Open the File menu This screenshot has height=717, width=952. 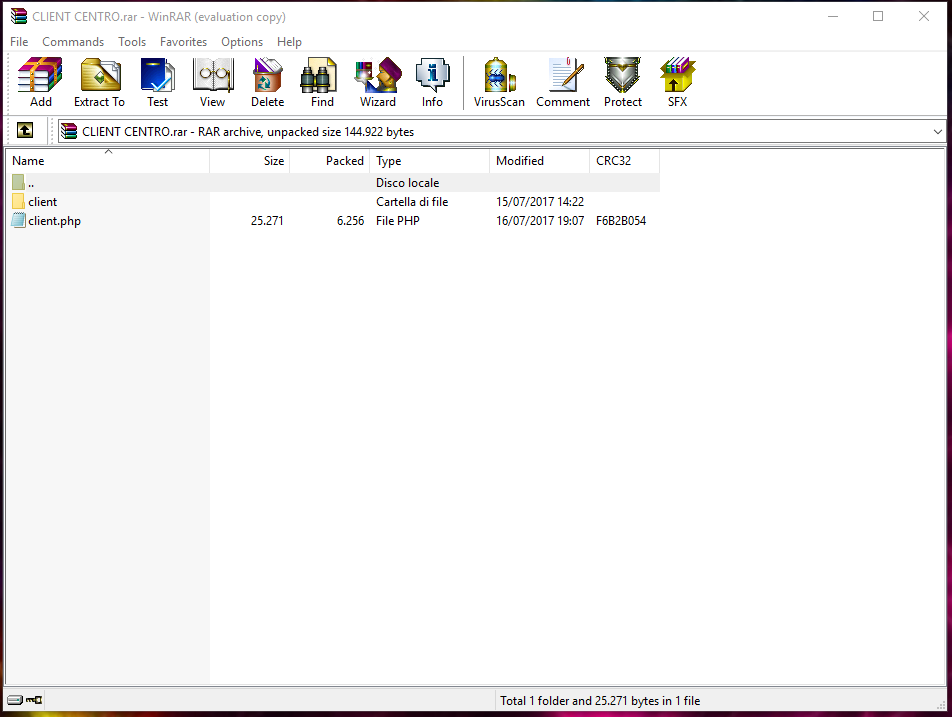click(x=19, y=42)
